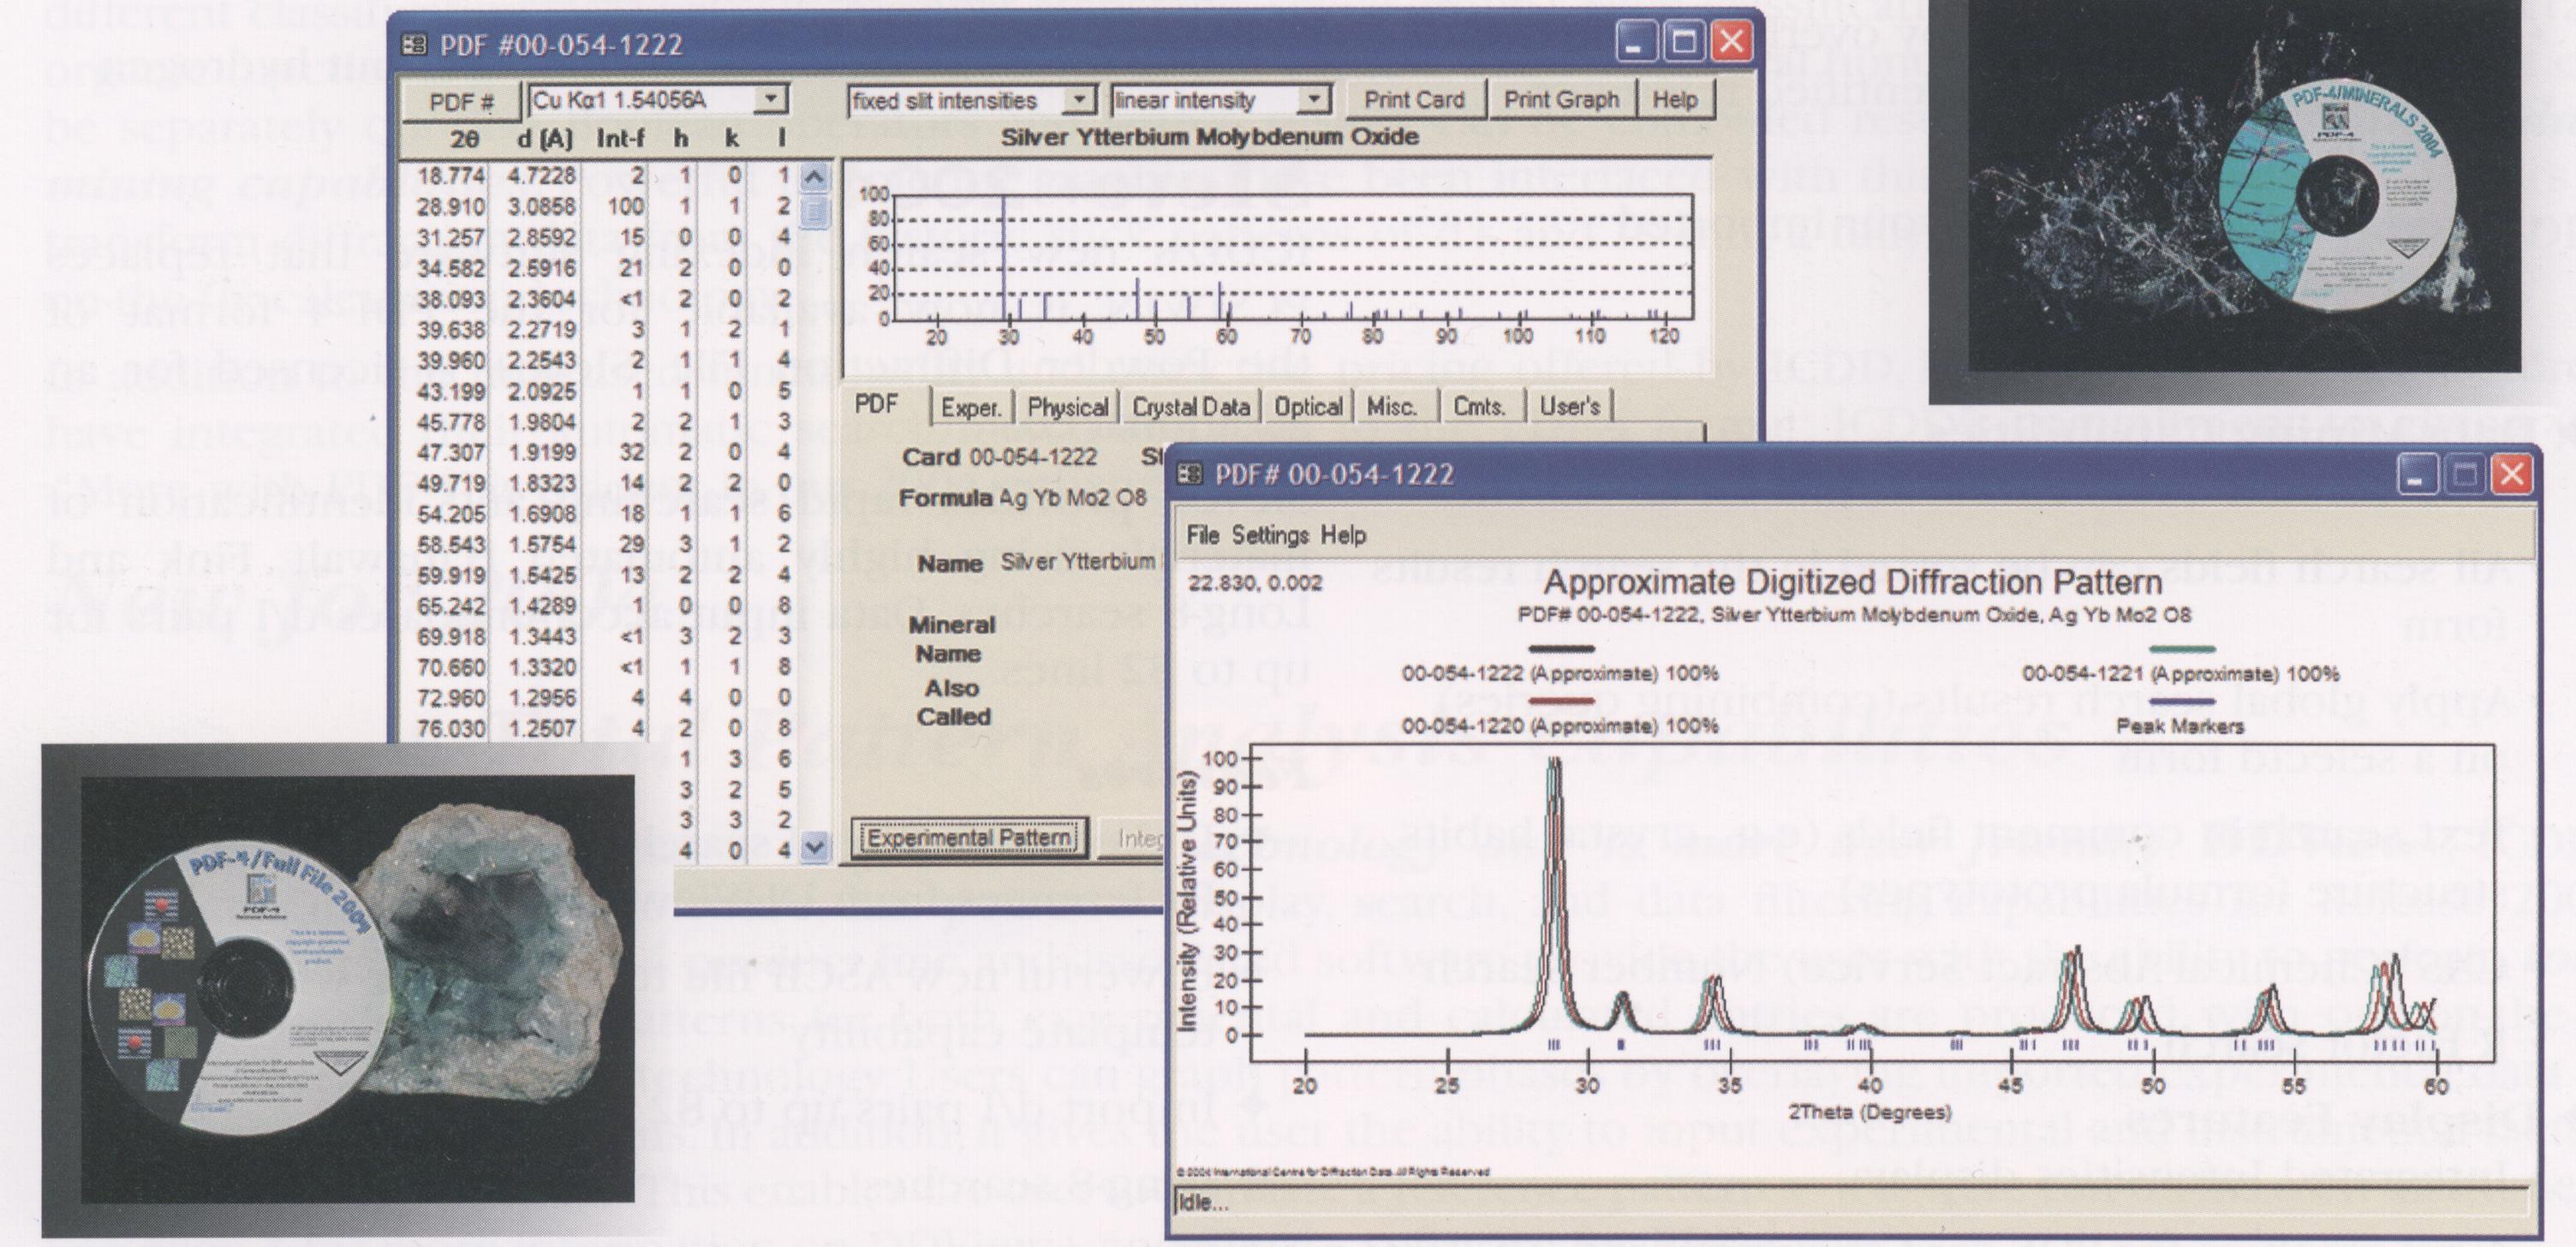
Task: Click the d (Å) column header
Action: tap(544, 139)
